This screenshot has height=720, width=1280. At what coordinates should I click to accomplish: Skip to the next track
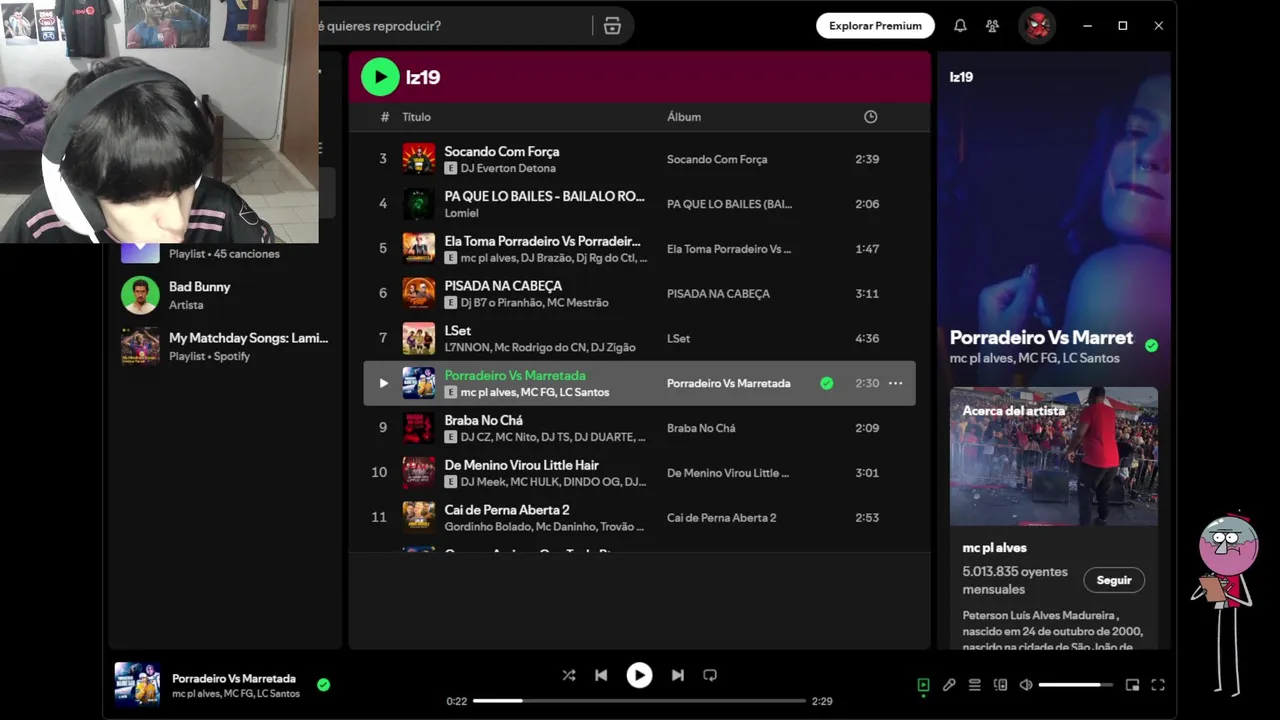pyautogui.click(x=677, y=675)
